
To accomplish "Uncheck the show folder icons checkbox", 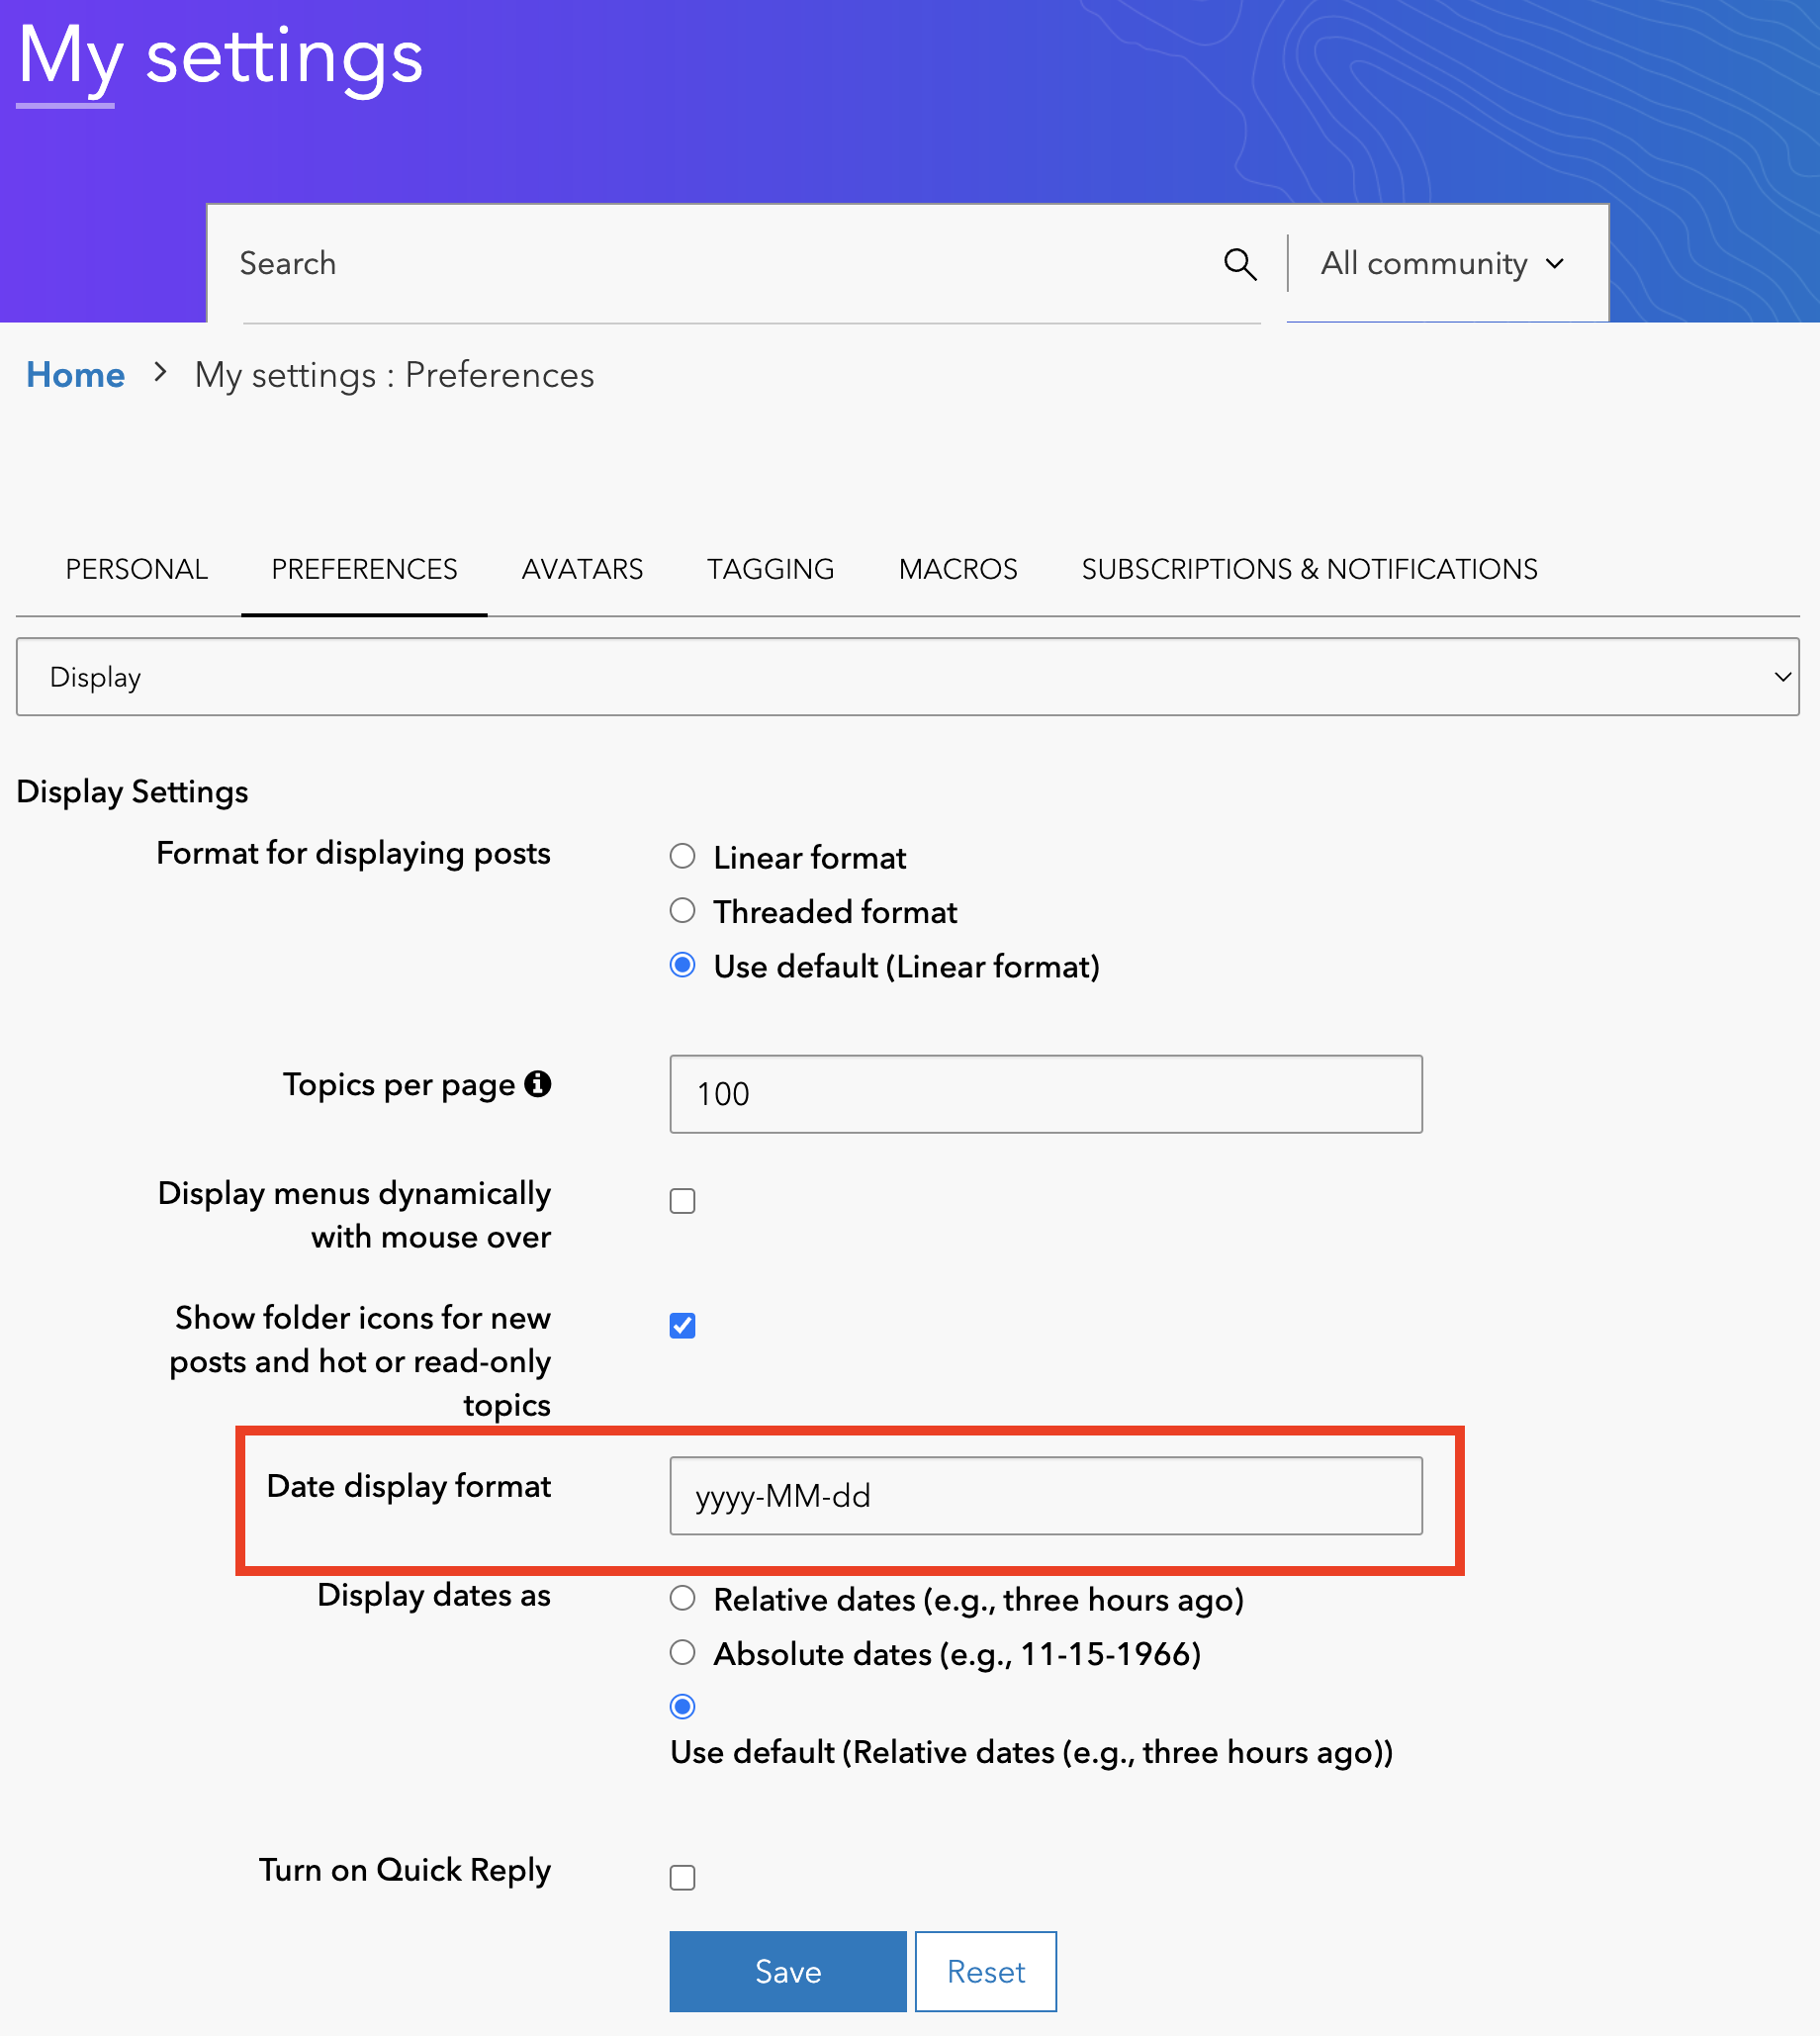I will click(682, 1325).
